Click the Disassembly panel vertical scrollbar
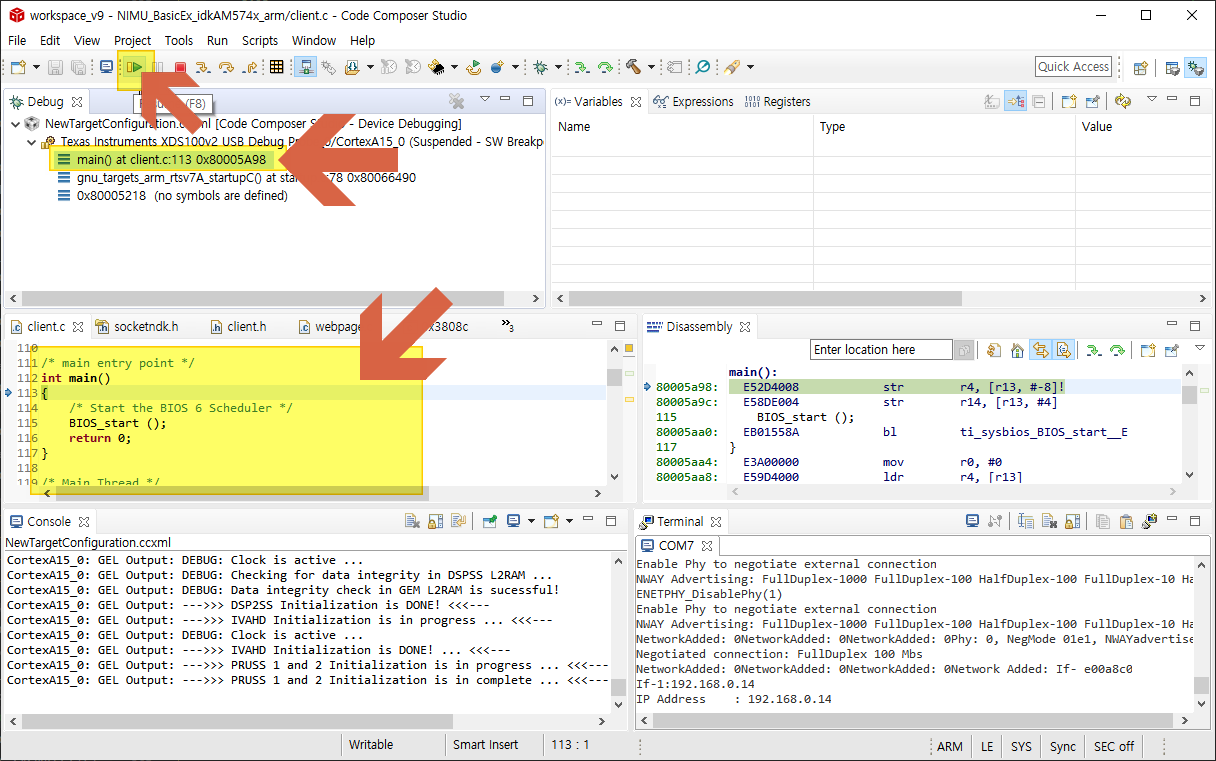1216x761 pixels. [x=1189, y=395]
